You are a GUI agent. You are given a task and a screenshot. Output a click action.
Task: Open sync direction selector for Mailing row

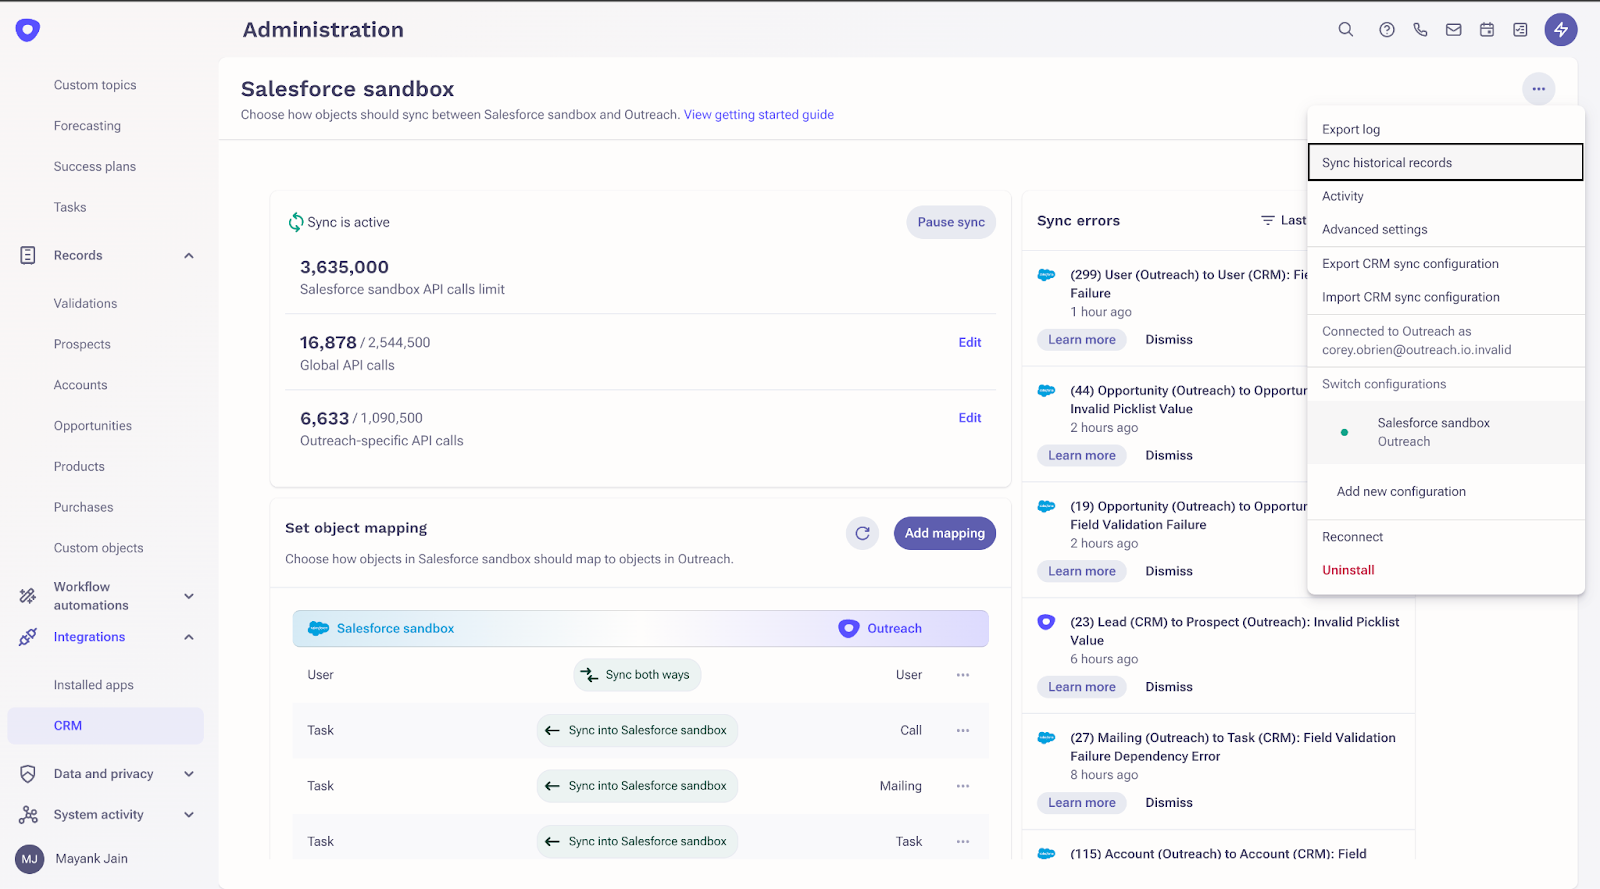pos(637,786)
